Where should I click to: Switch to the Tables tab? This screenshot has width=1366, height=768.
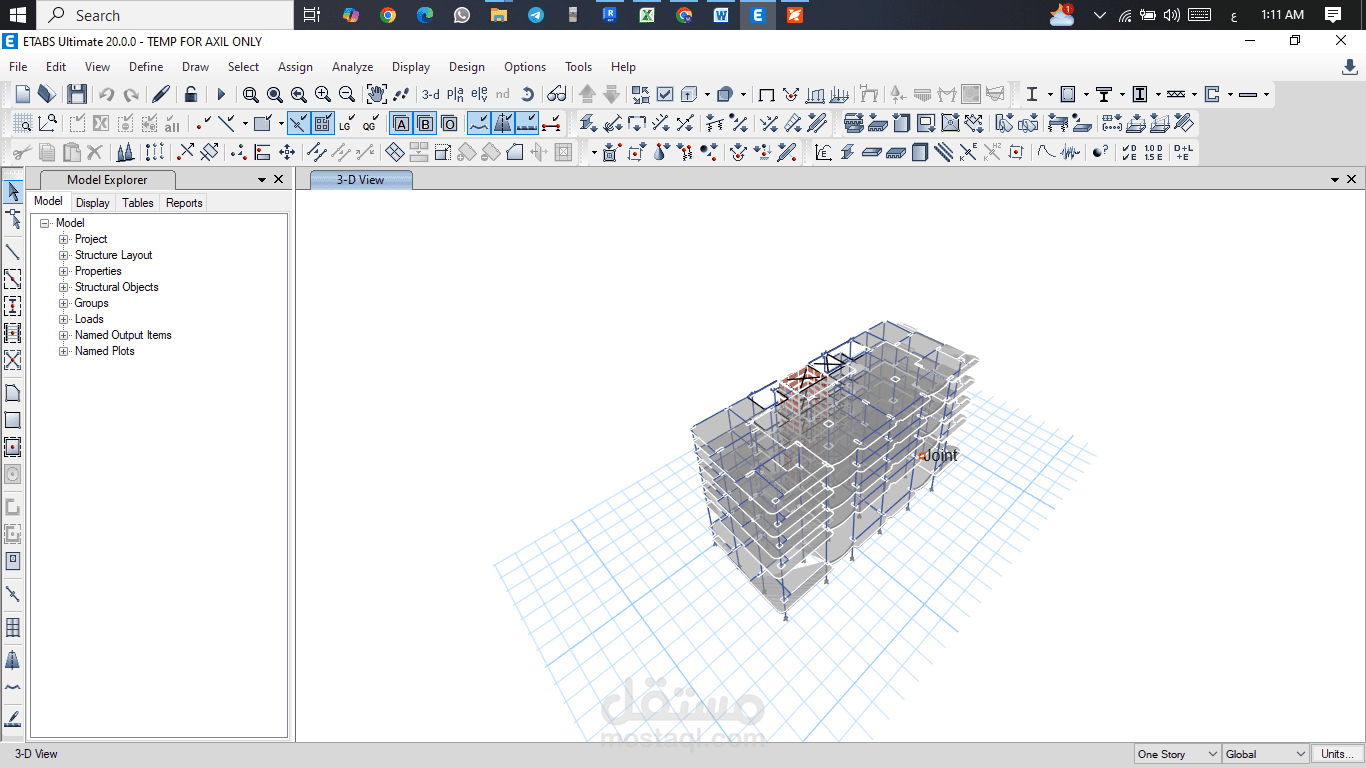138,202
